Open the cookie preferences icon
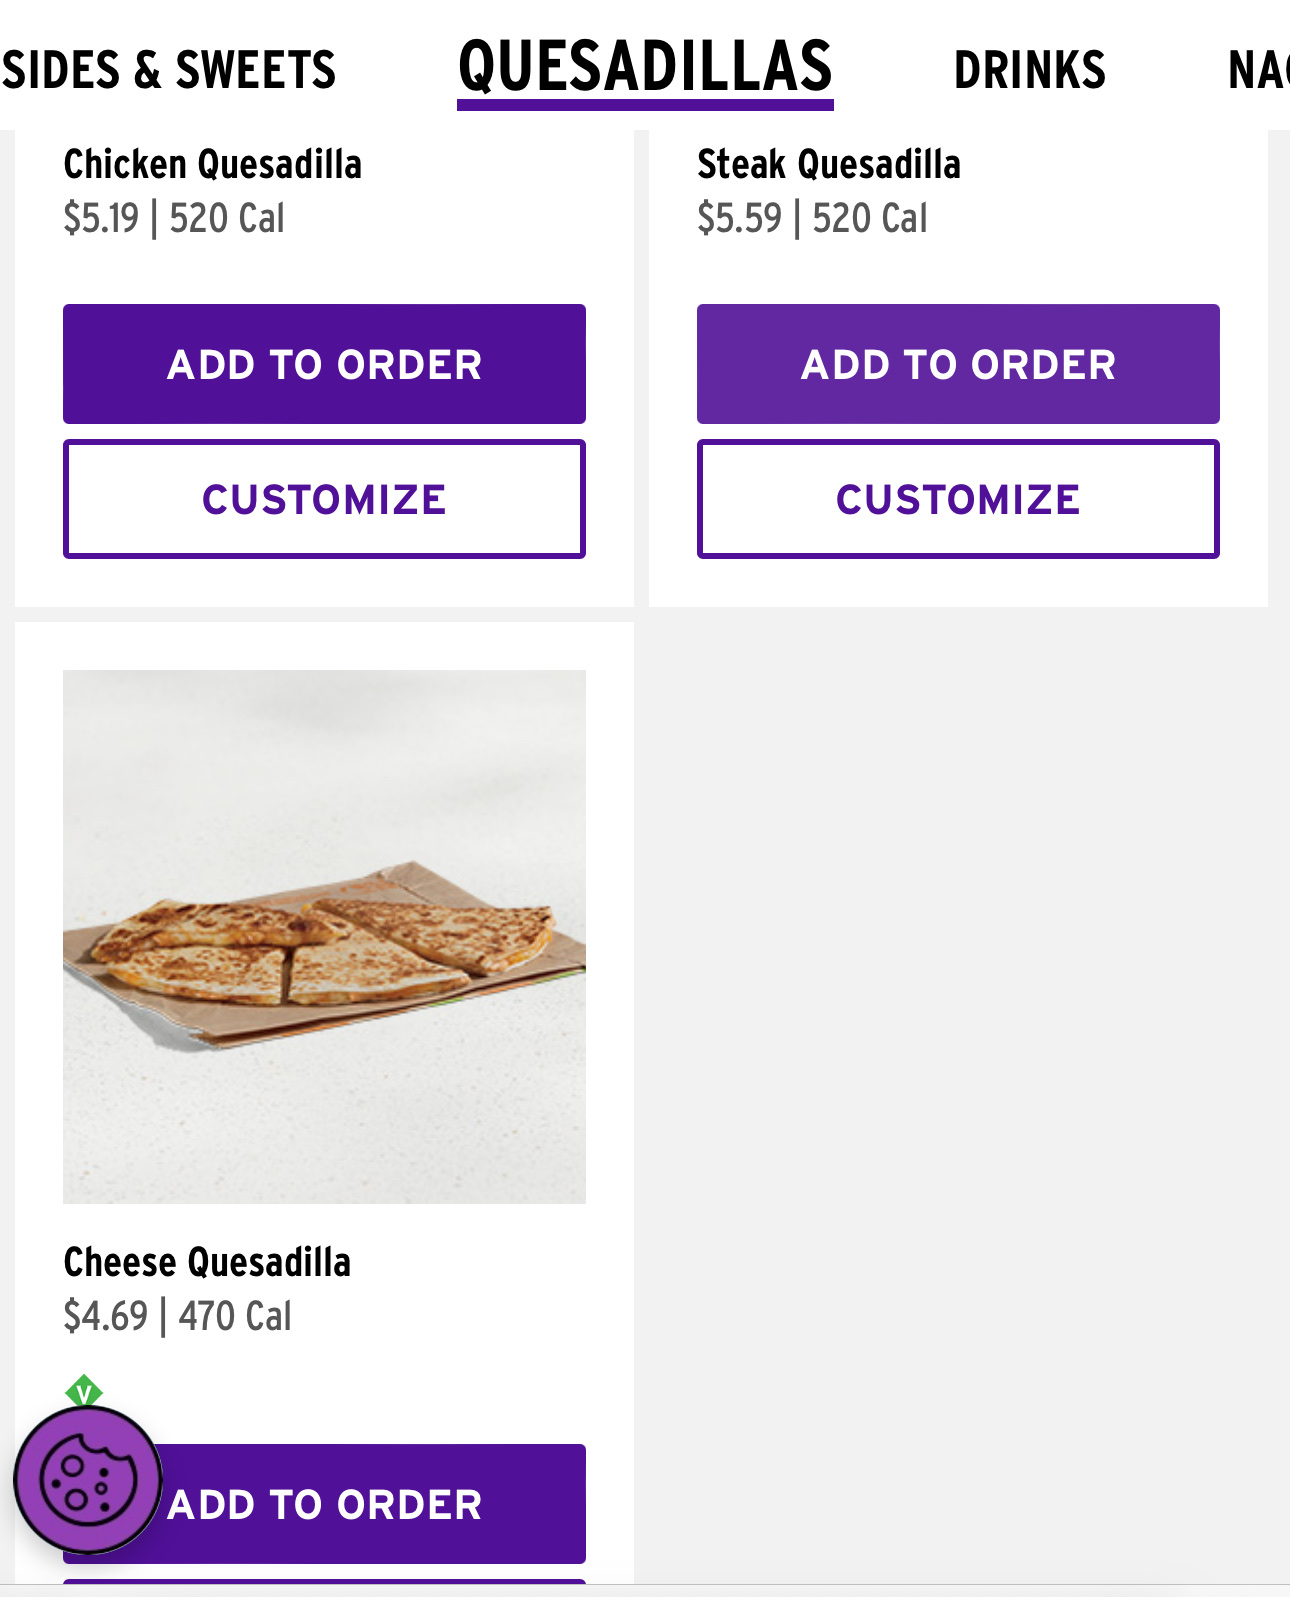 [x=87, y=1480]
